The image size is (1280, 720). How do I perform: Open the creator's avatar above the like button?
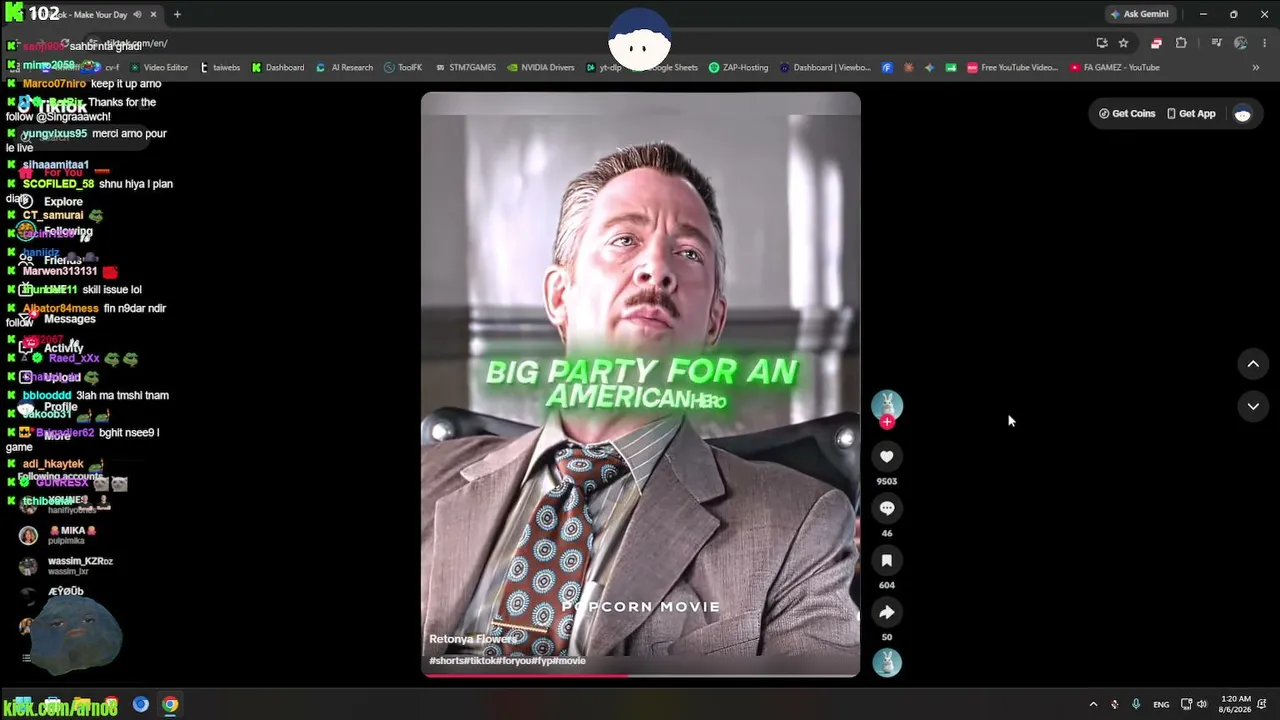click(x=887, y=404)
